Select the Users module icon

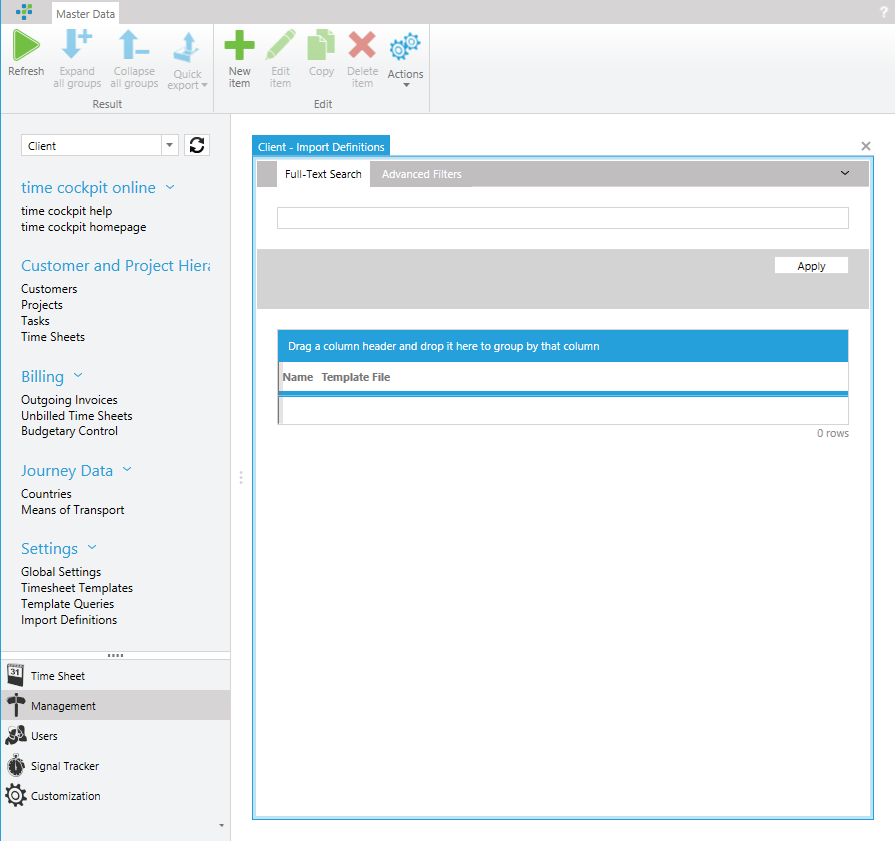coord(16,735)
